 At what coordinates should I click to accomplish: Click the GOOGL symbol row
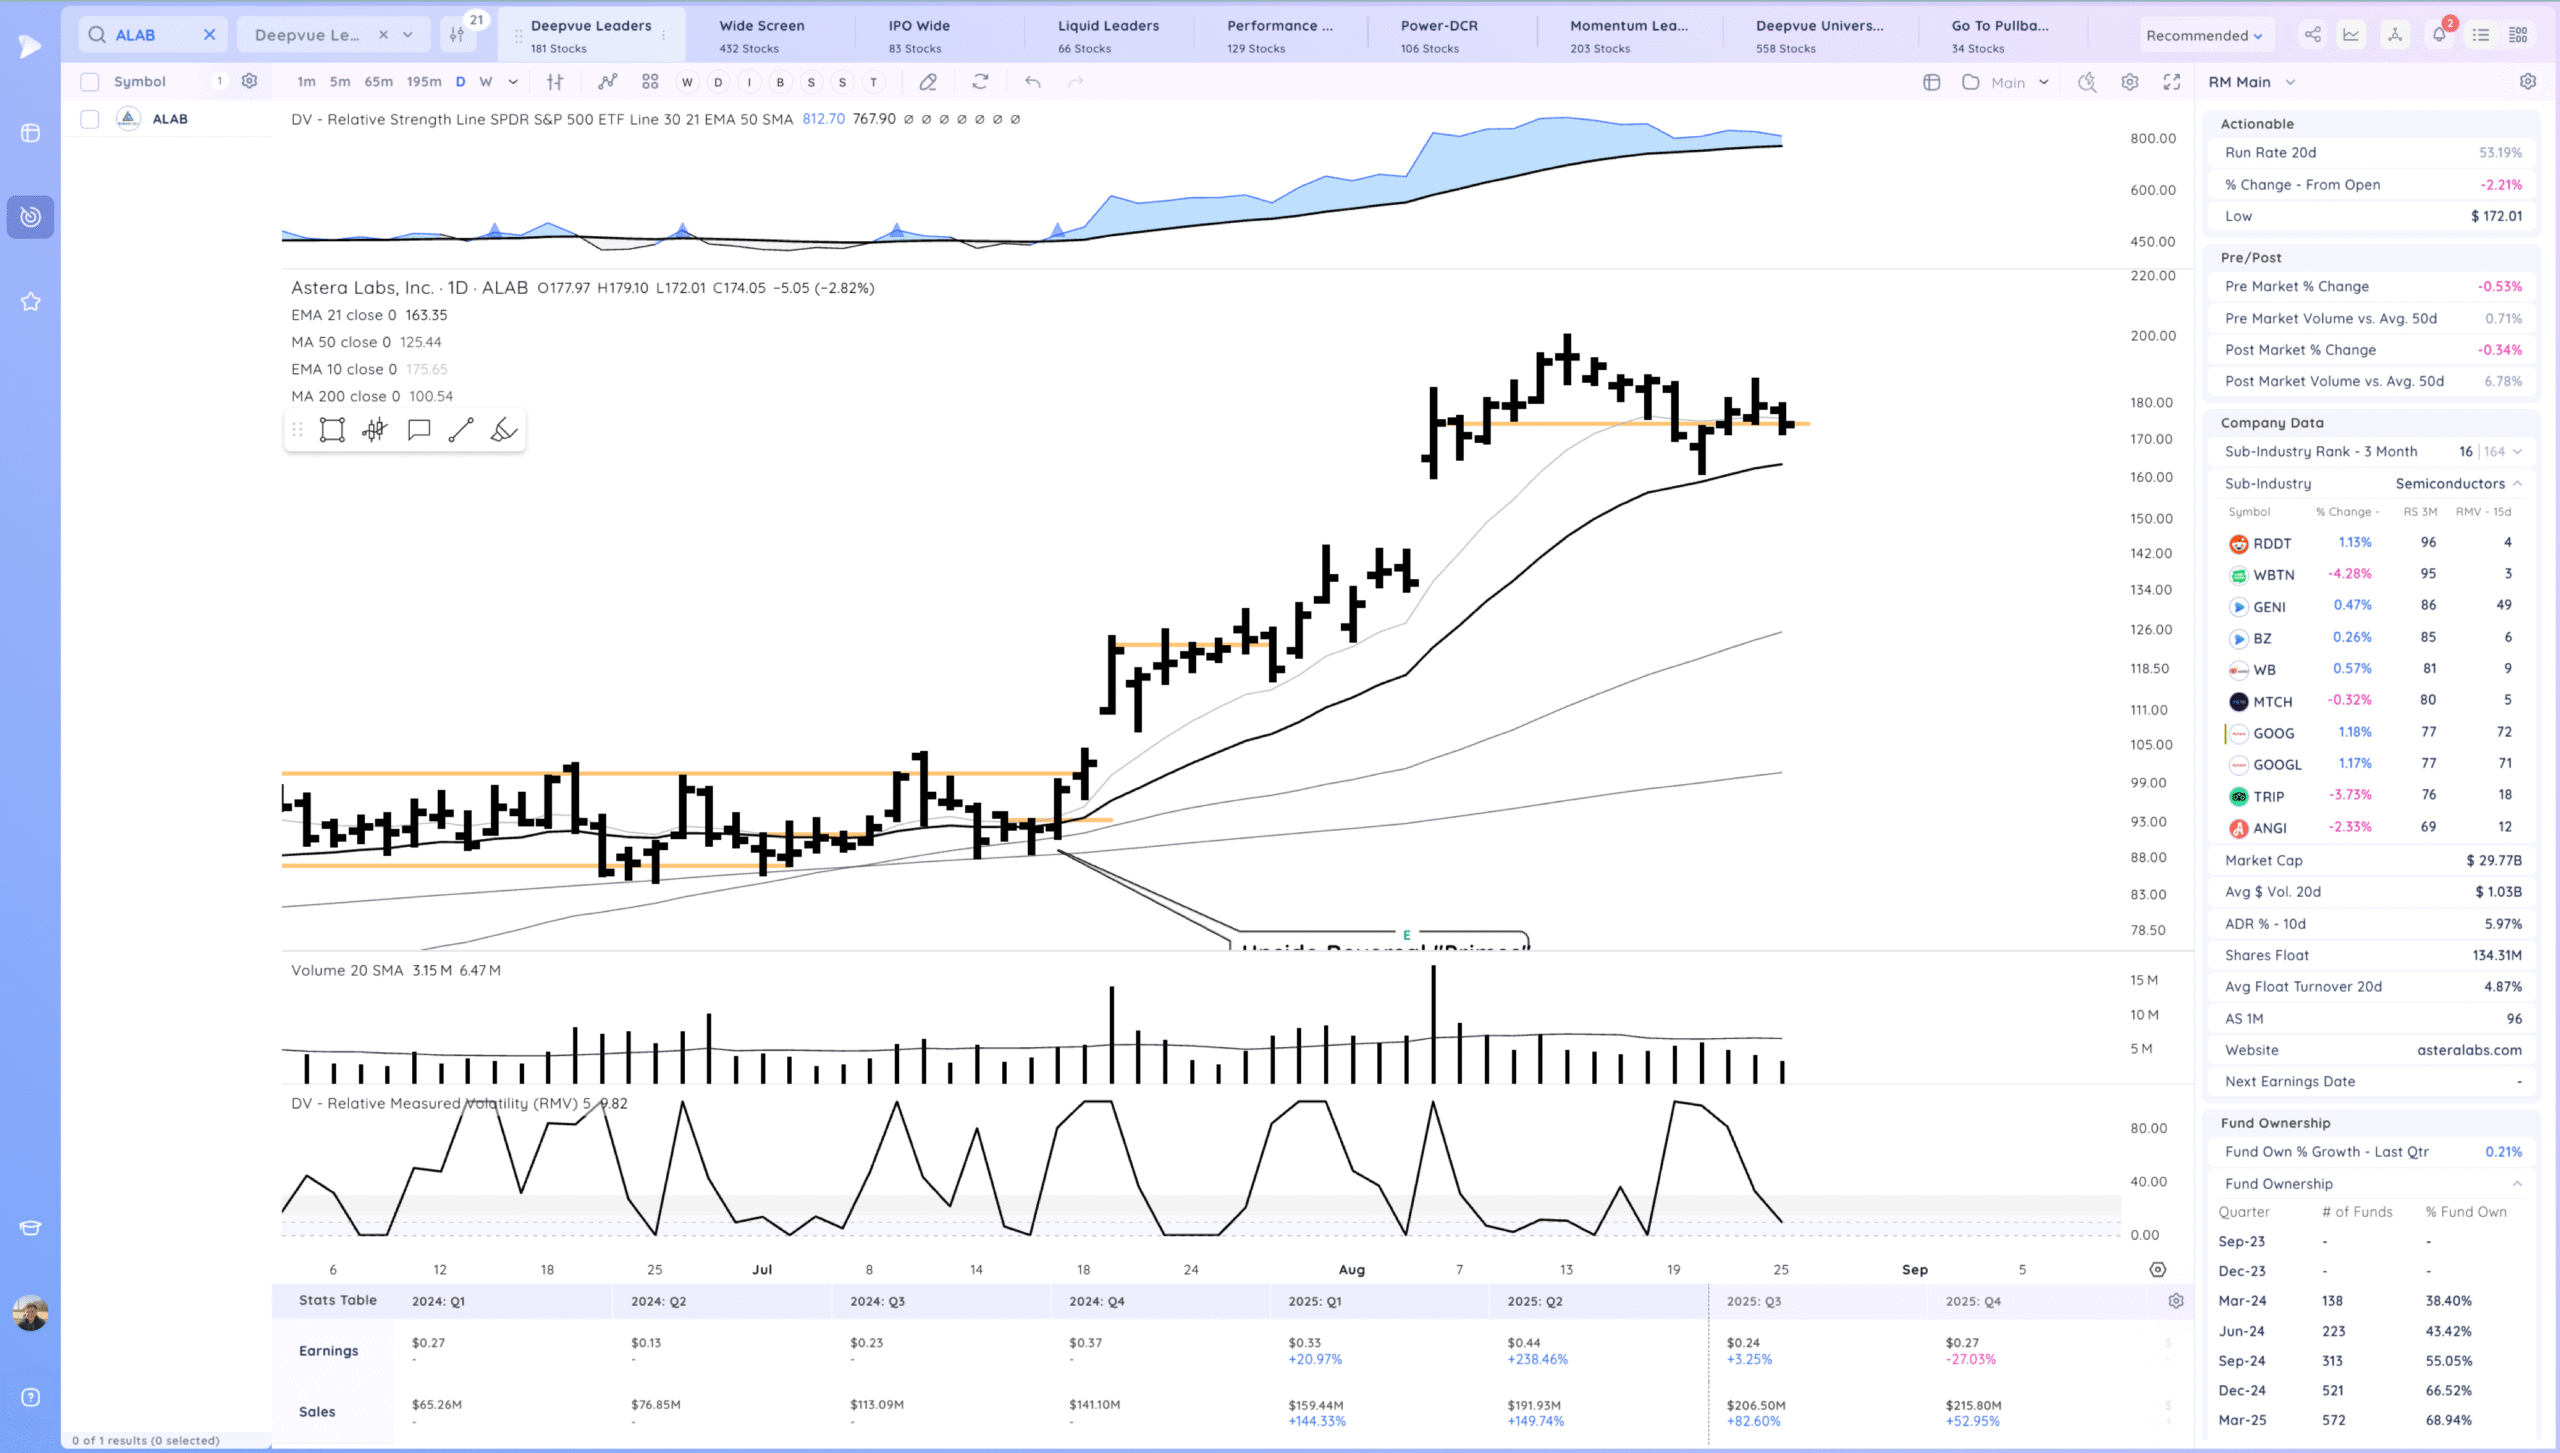(2372, 765)
